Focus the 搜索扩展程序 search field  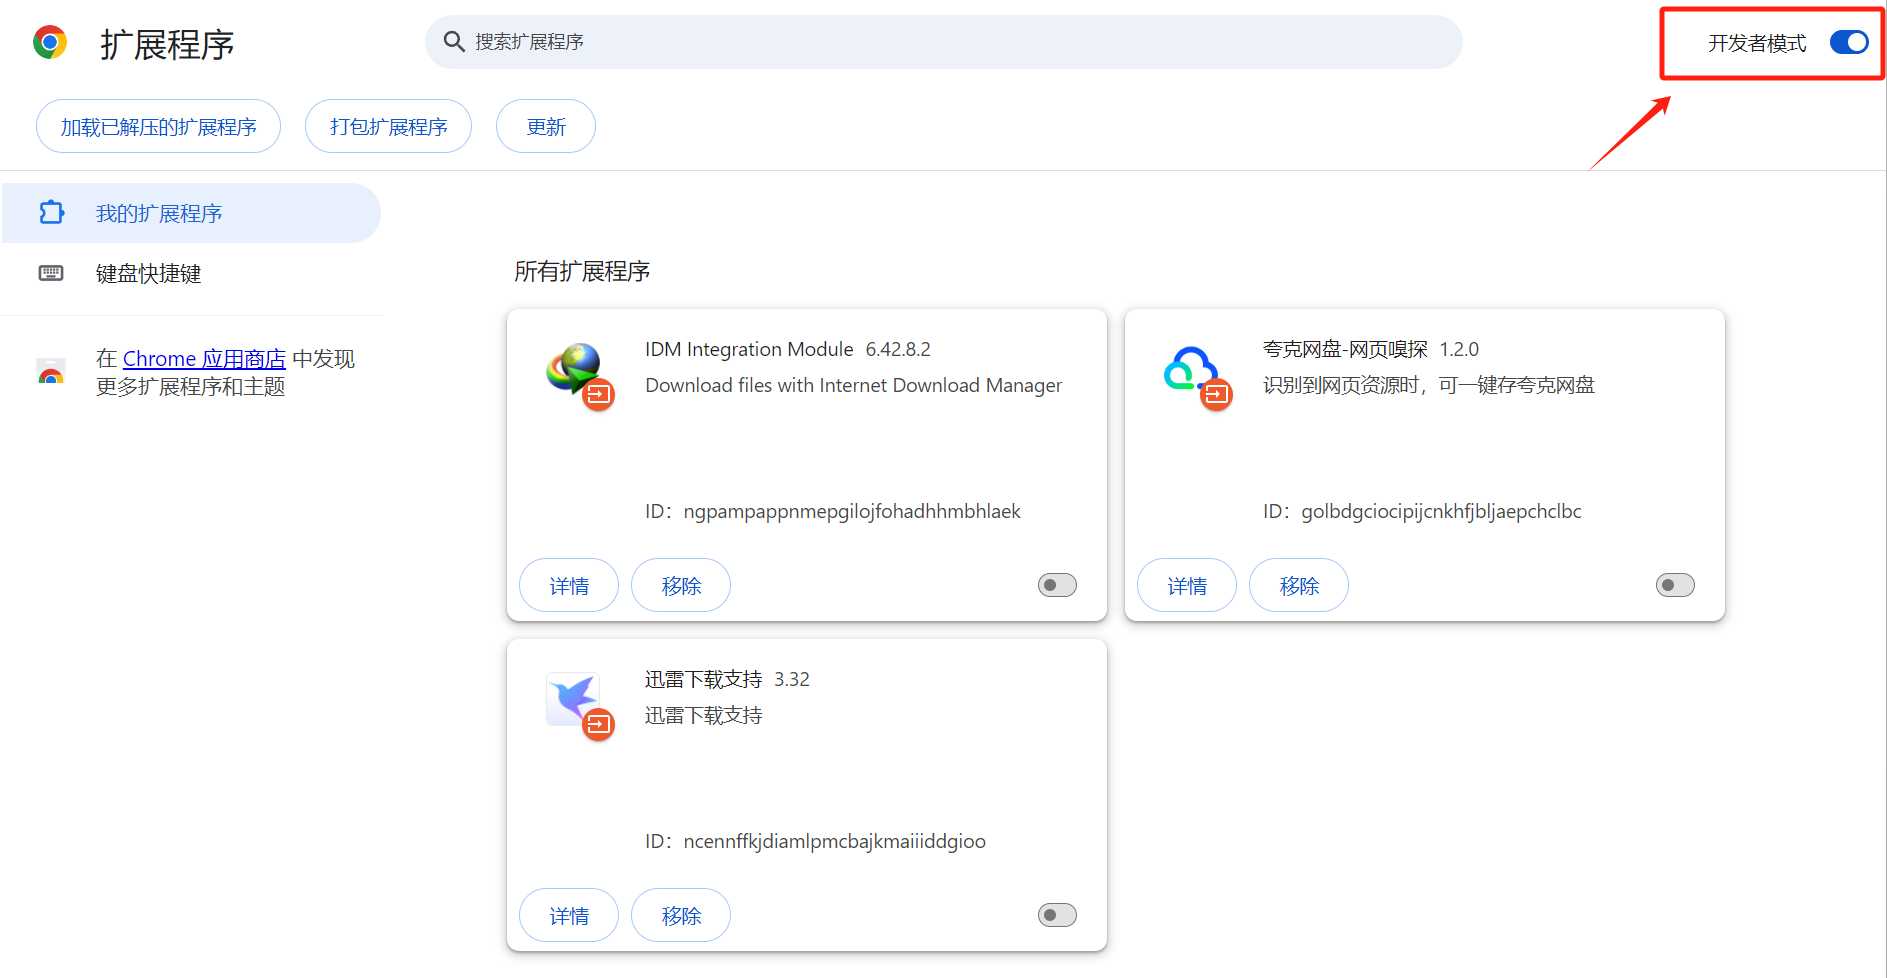pos(944,42)
